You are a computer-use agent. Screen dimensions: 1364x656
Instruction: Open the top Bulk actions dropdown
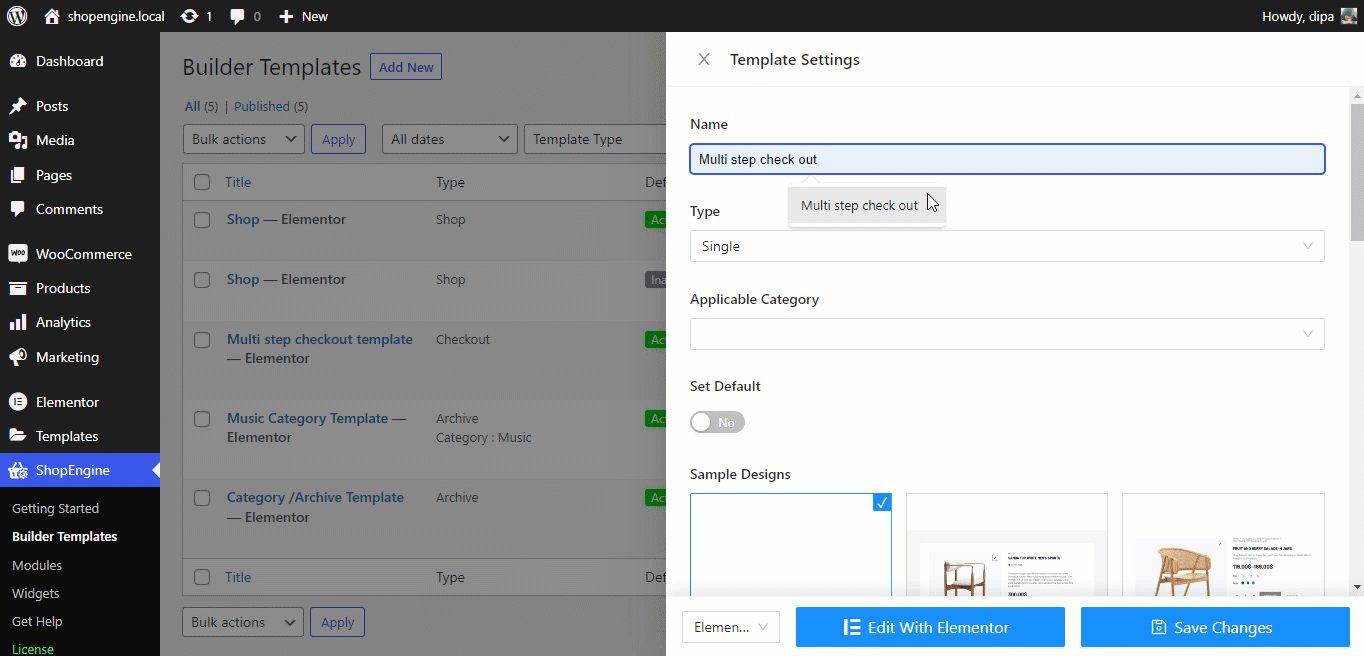(x=244, y=139)
